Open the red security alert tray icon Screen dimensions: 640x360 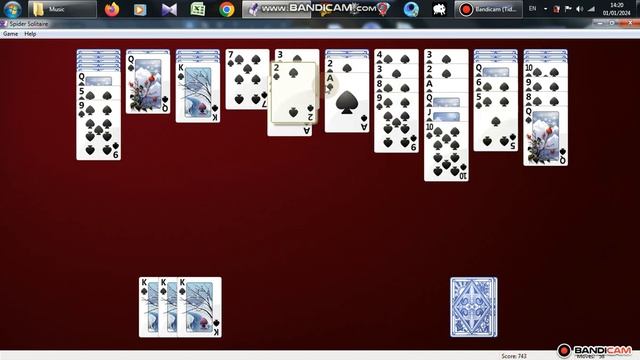[556, 9]
